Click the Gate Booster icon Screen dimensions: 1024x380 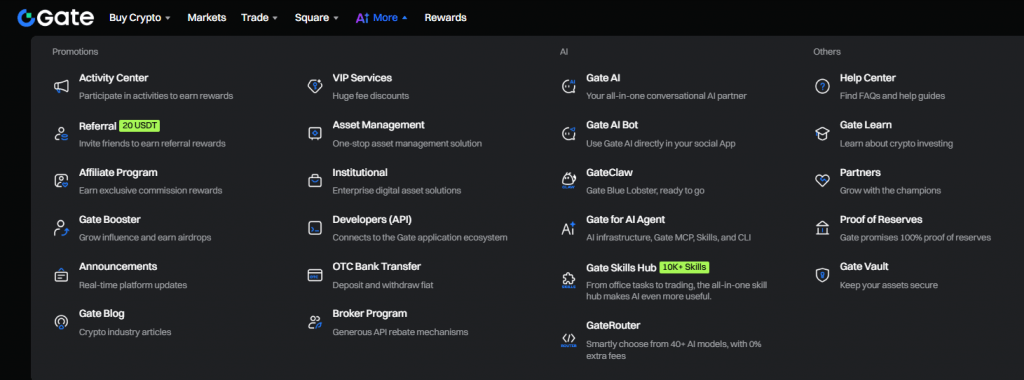click(x=61, y=228)
